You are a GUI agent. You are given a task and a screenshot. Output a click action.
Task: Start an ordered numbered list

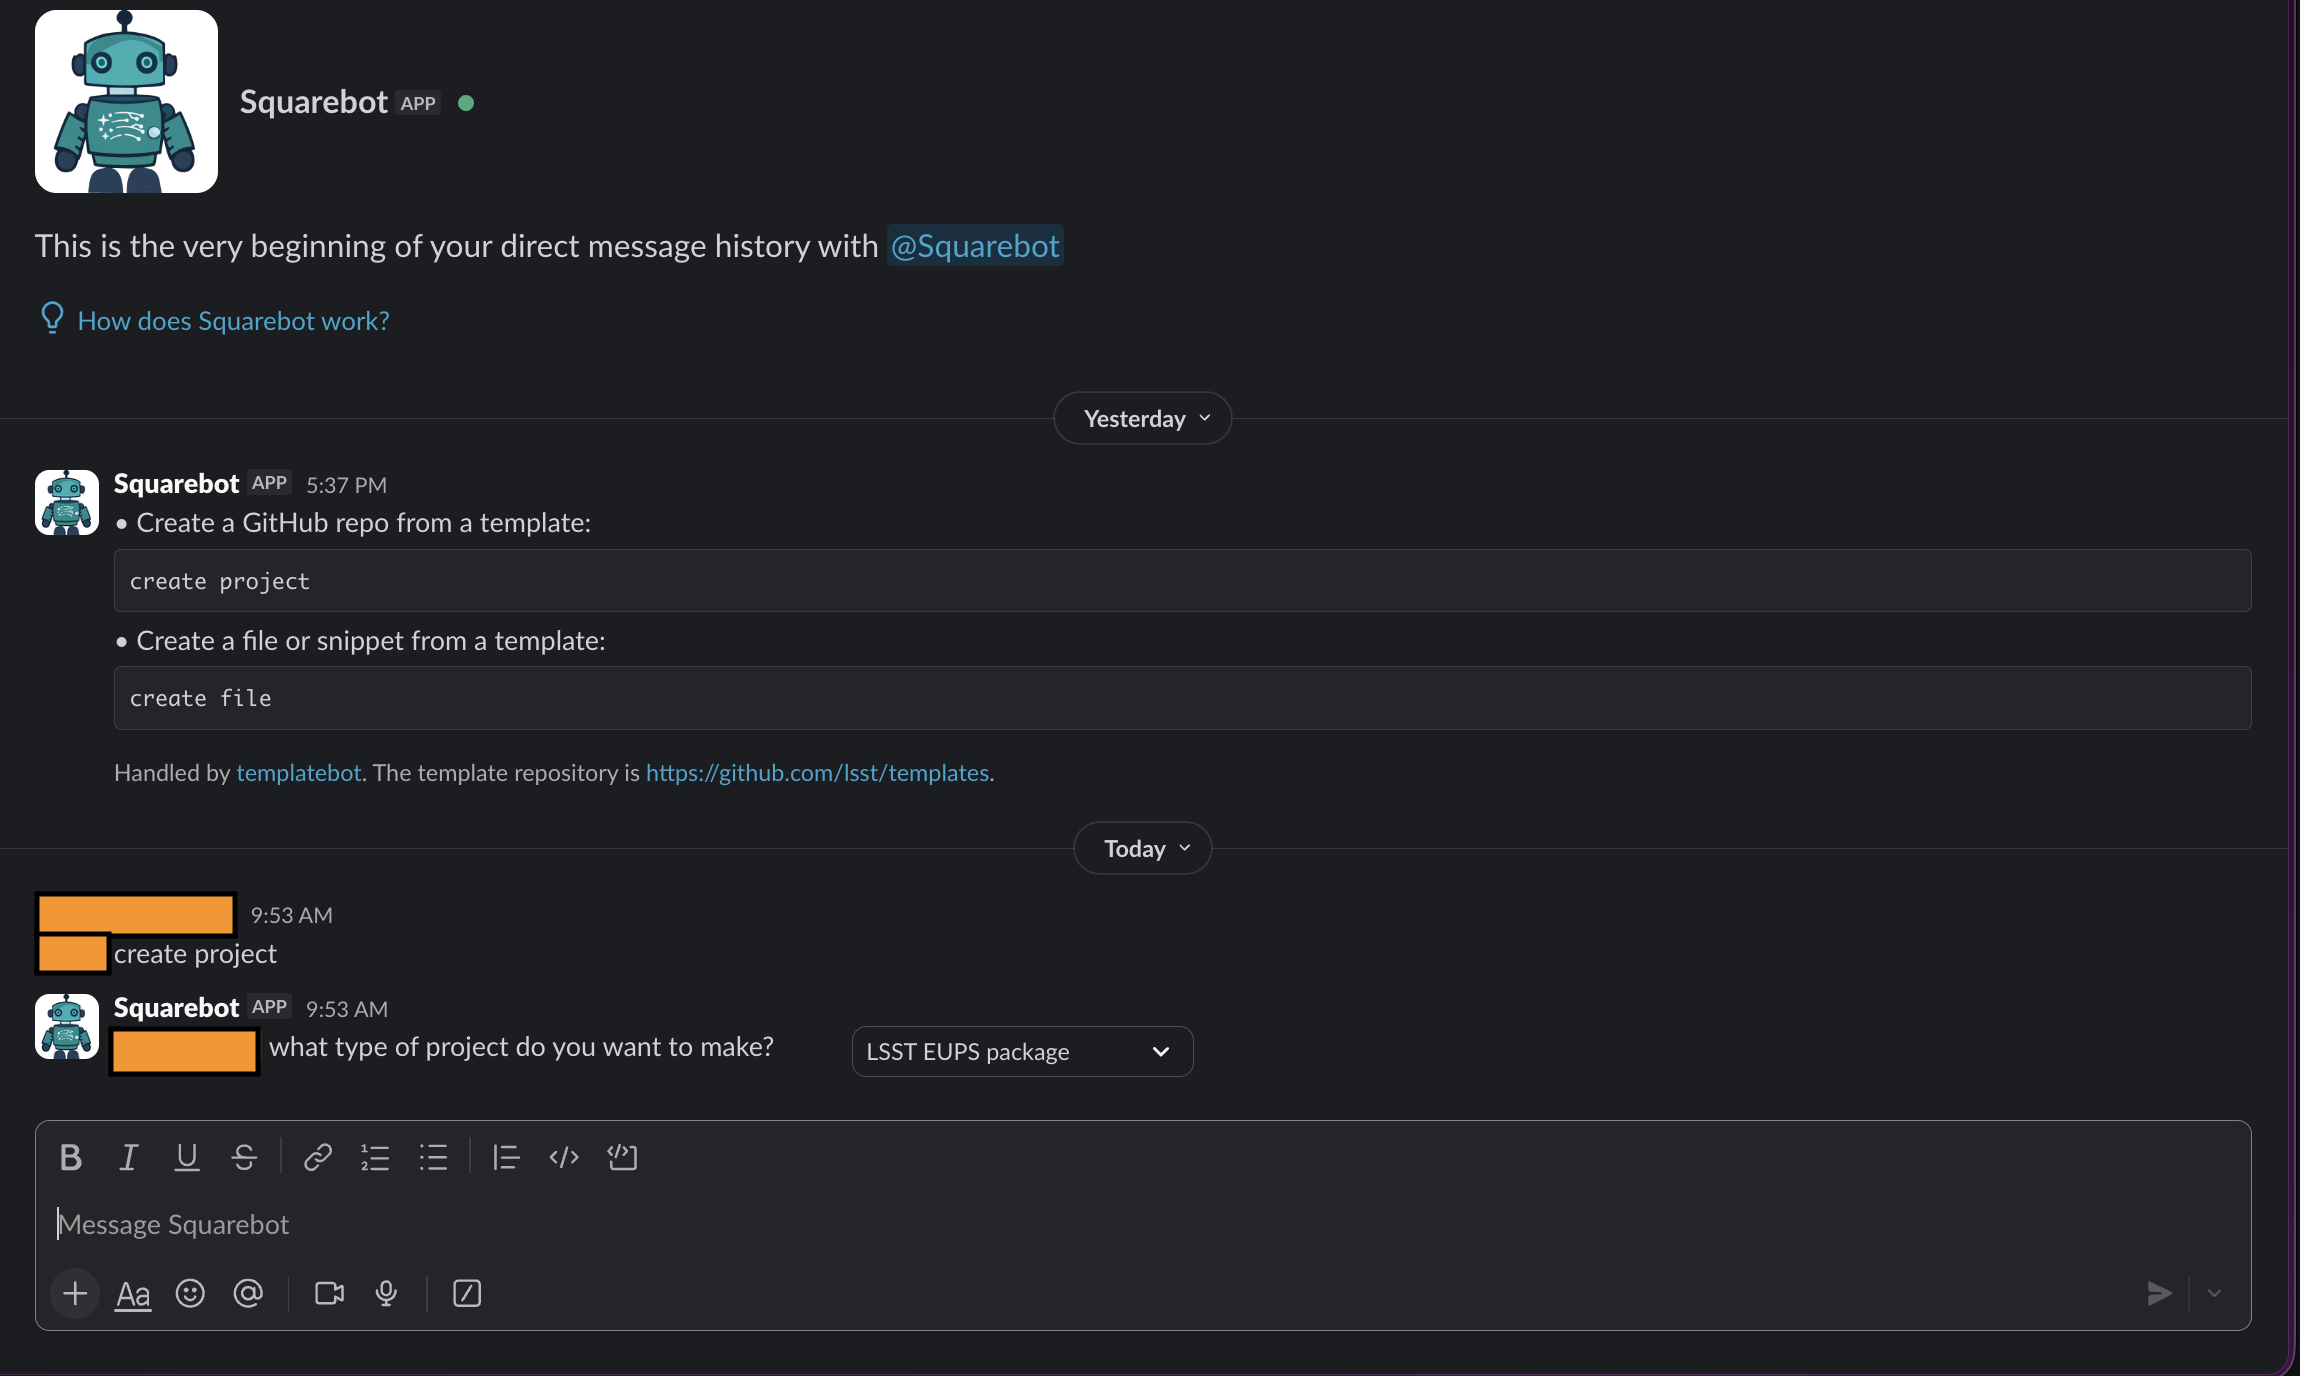(375, 1157)
